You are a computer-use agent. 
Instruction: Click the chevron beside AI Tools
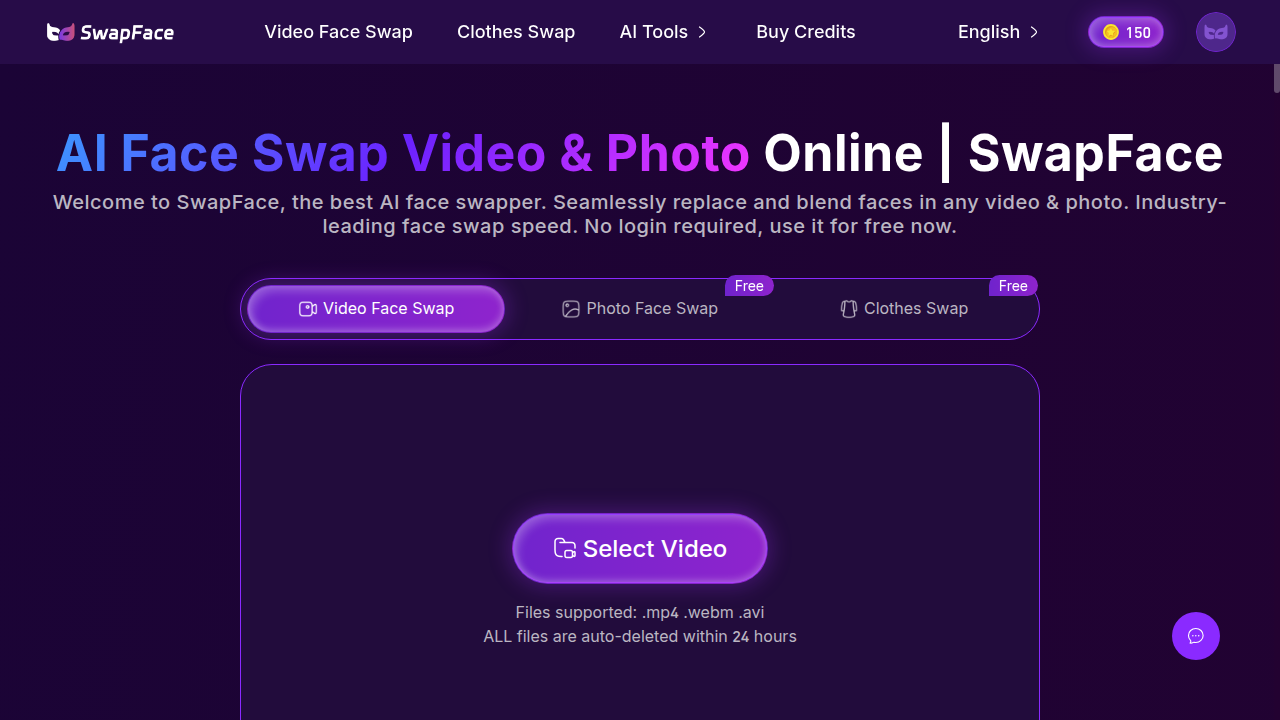702,32
